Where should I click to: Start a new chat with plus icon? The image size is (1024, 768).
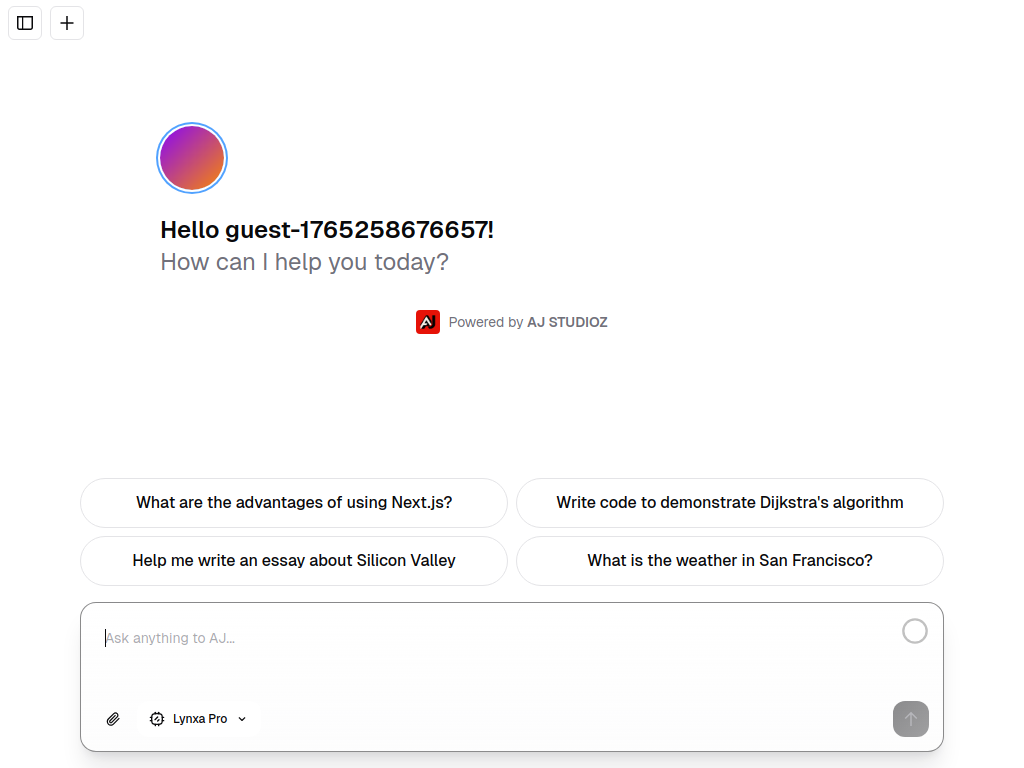67,23
